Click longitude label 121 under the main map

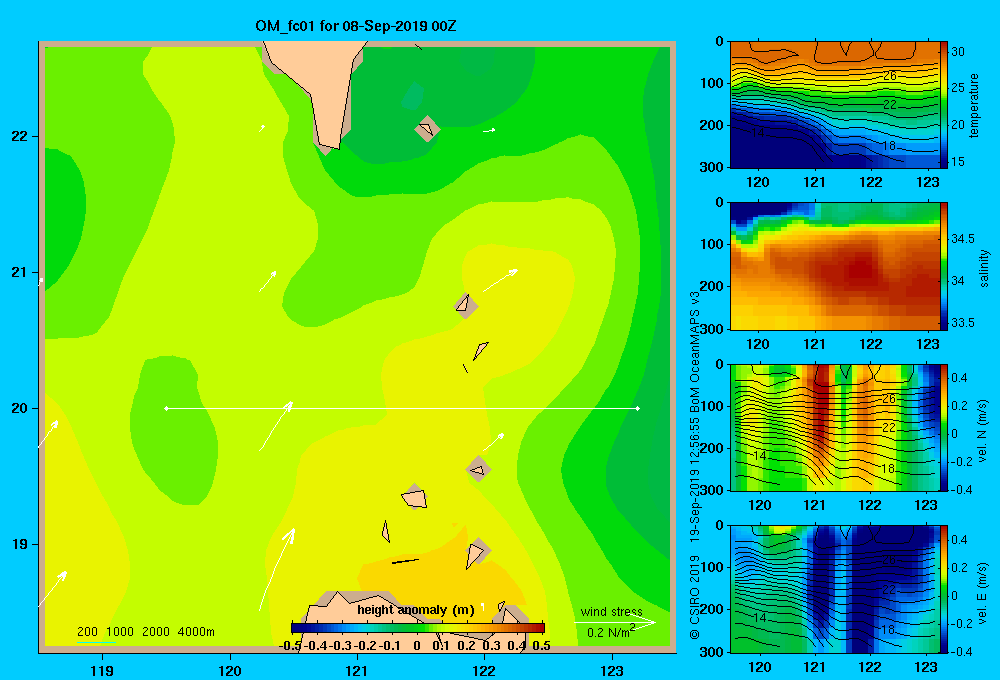(x=357, y=670)
